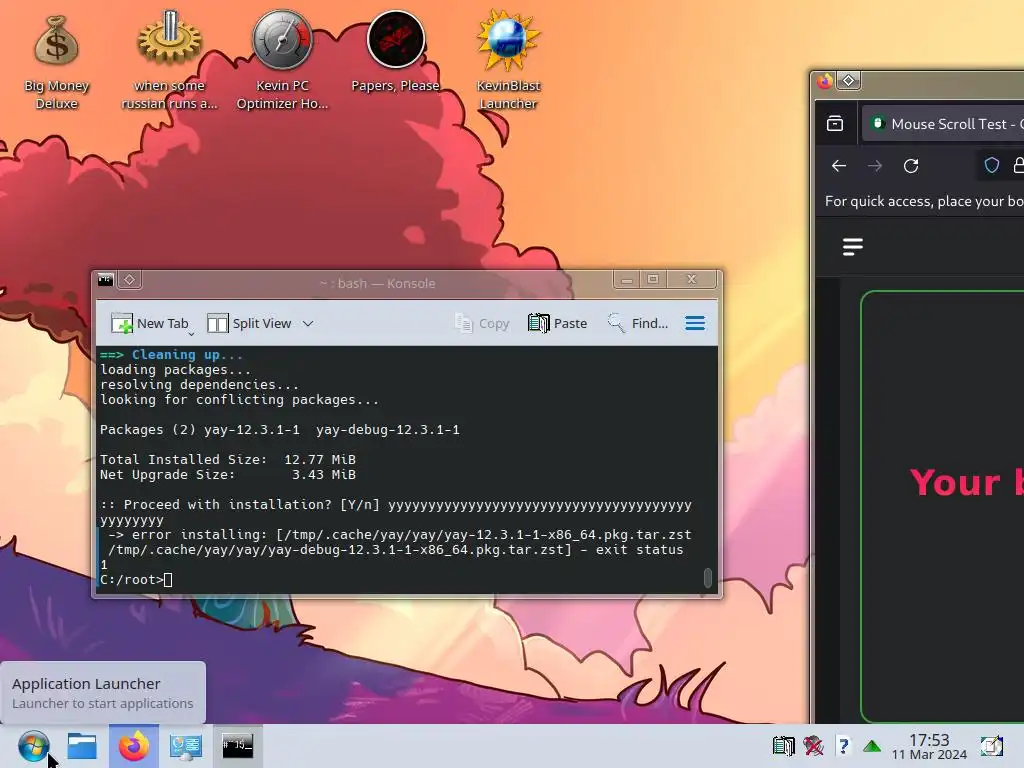Image resolution: width=1024 pixels, height=768 pixels.
Task: Close the Konsole window
Action: 692,280
